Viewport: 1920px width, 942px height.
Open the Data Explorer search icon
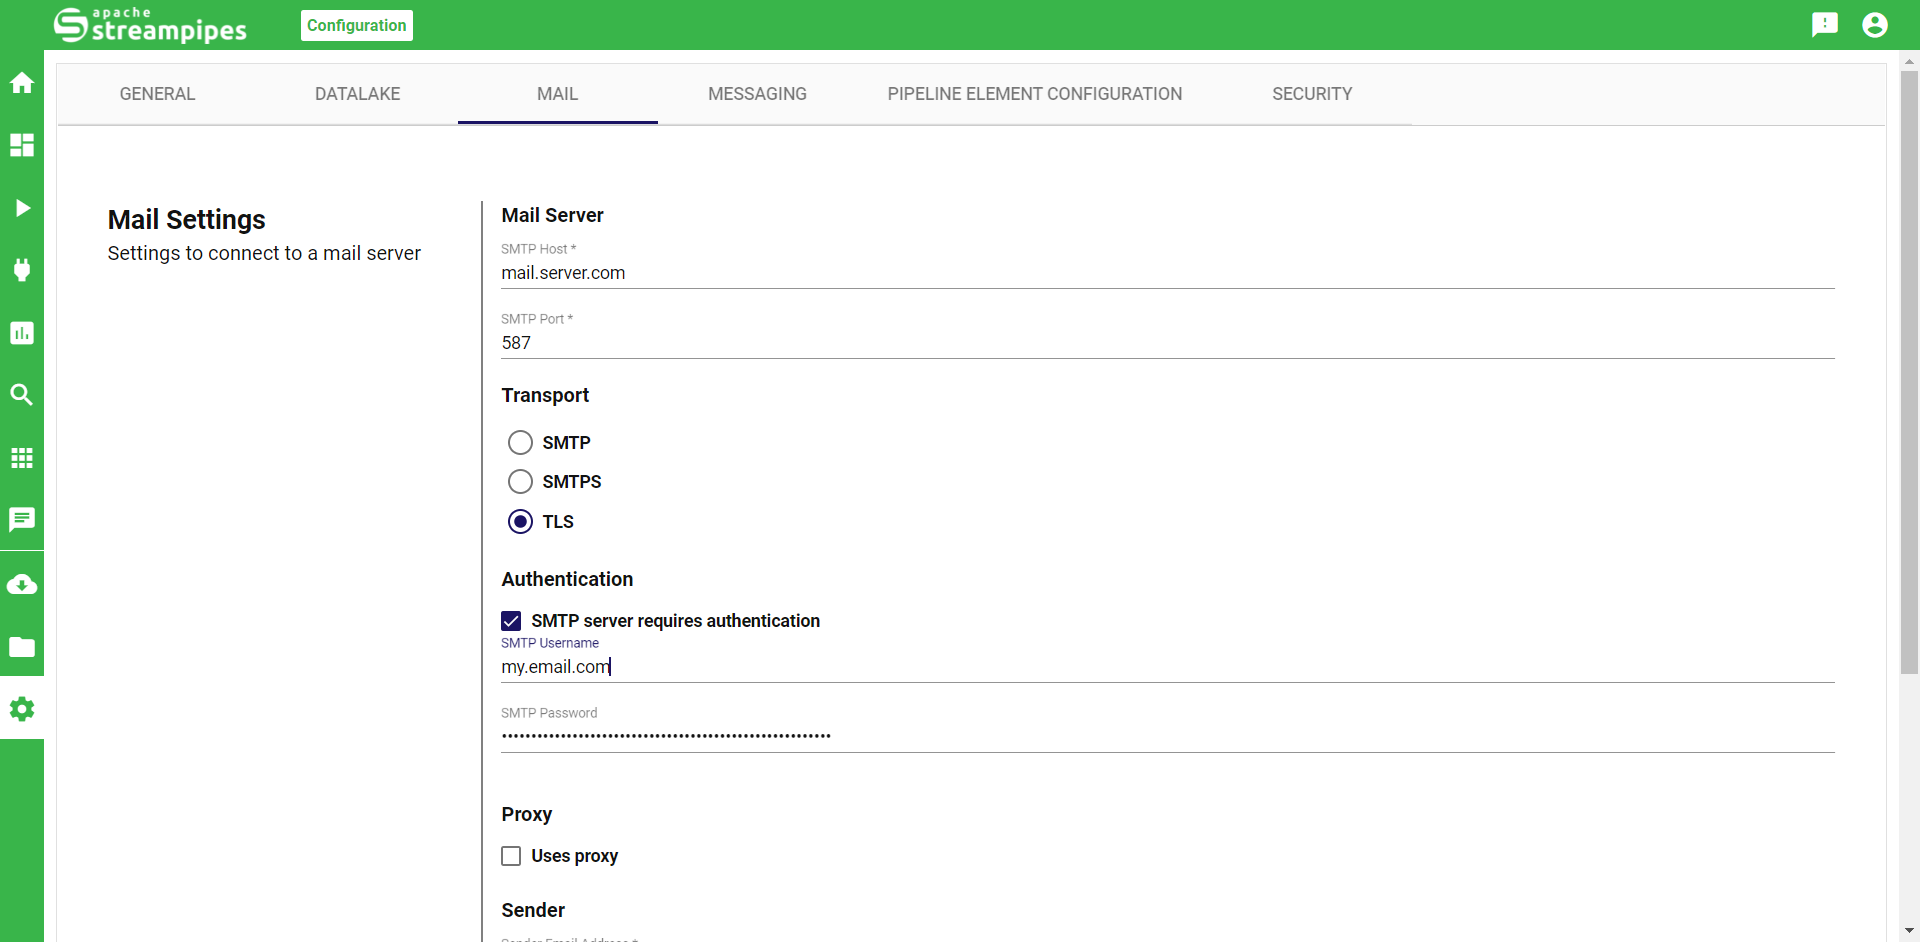[22, 395]
